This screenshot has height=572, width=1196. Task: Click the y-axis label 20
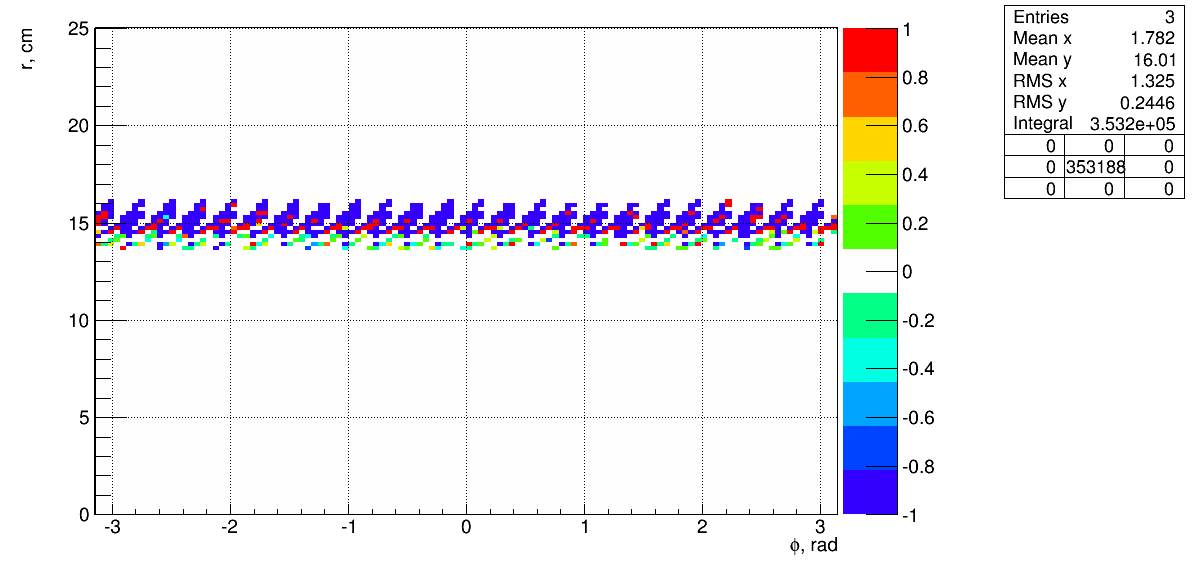[x=79, y=126]
